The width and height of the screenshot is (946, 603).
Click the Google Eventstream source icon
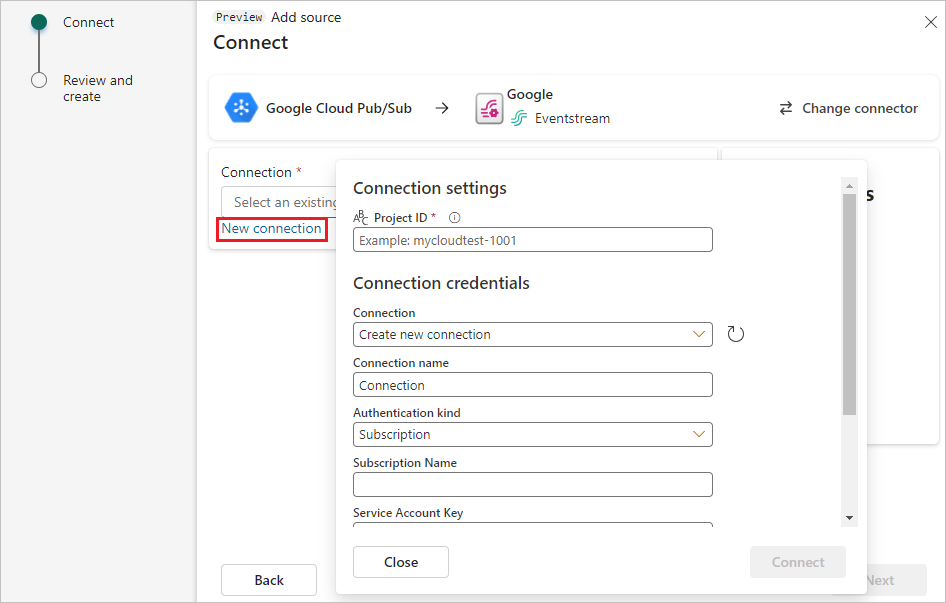click(x=489, y=107)
